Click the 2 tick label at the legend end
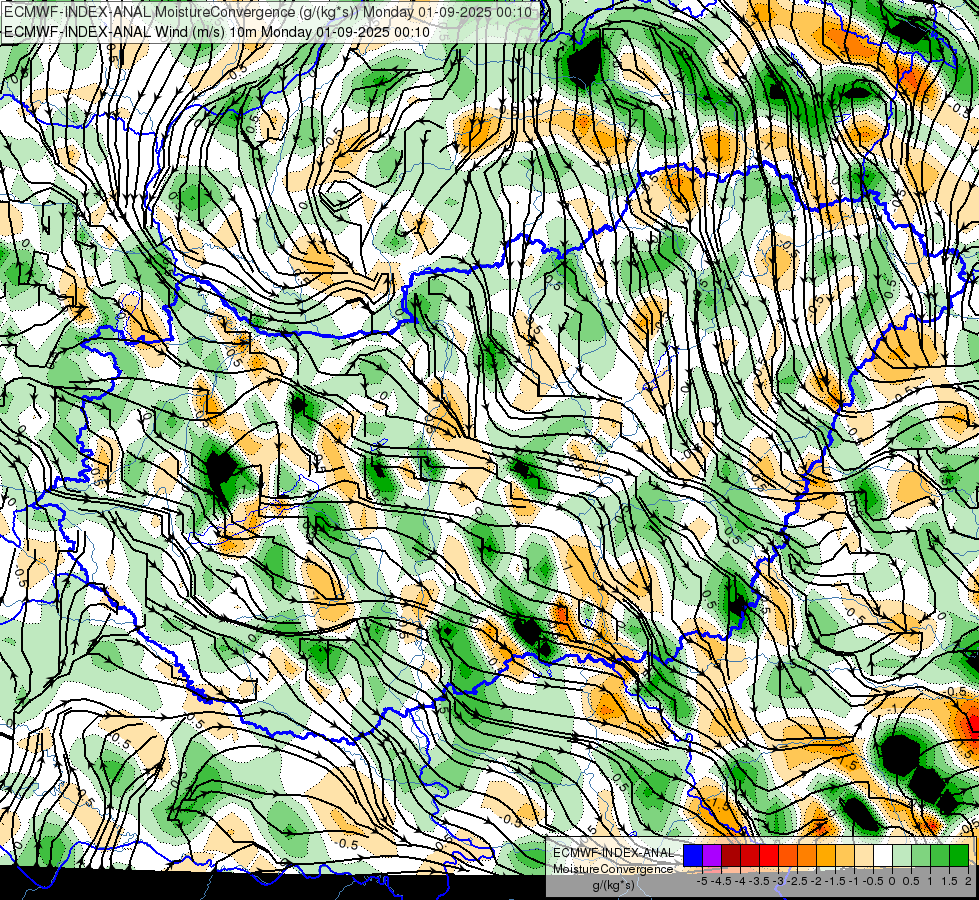 (x=968, y=881)
